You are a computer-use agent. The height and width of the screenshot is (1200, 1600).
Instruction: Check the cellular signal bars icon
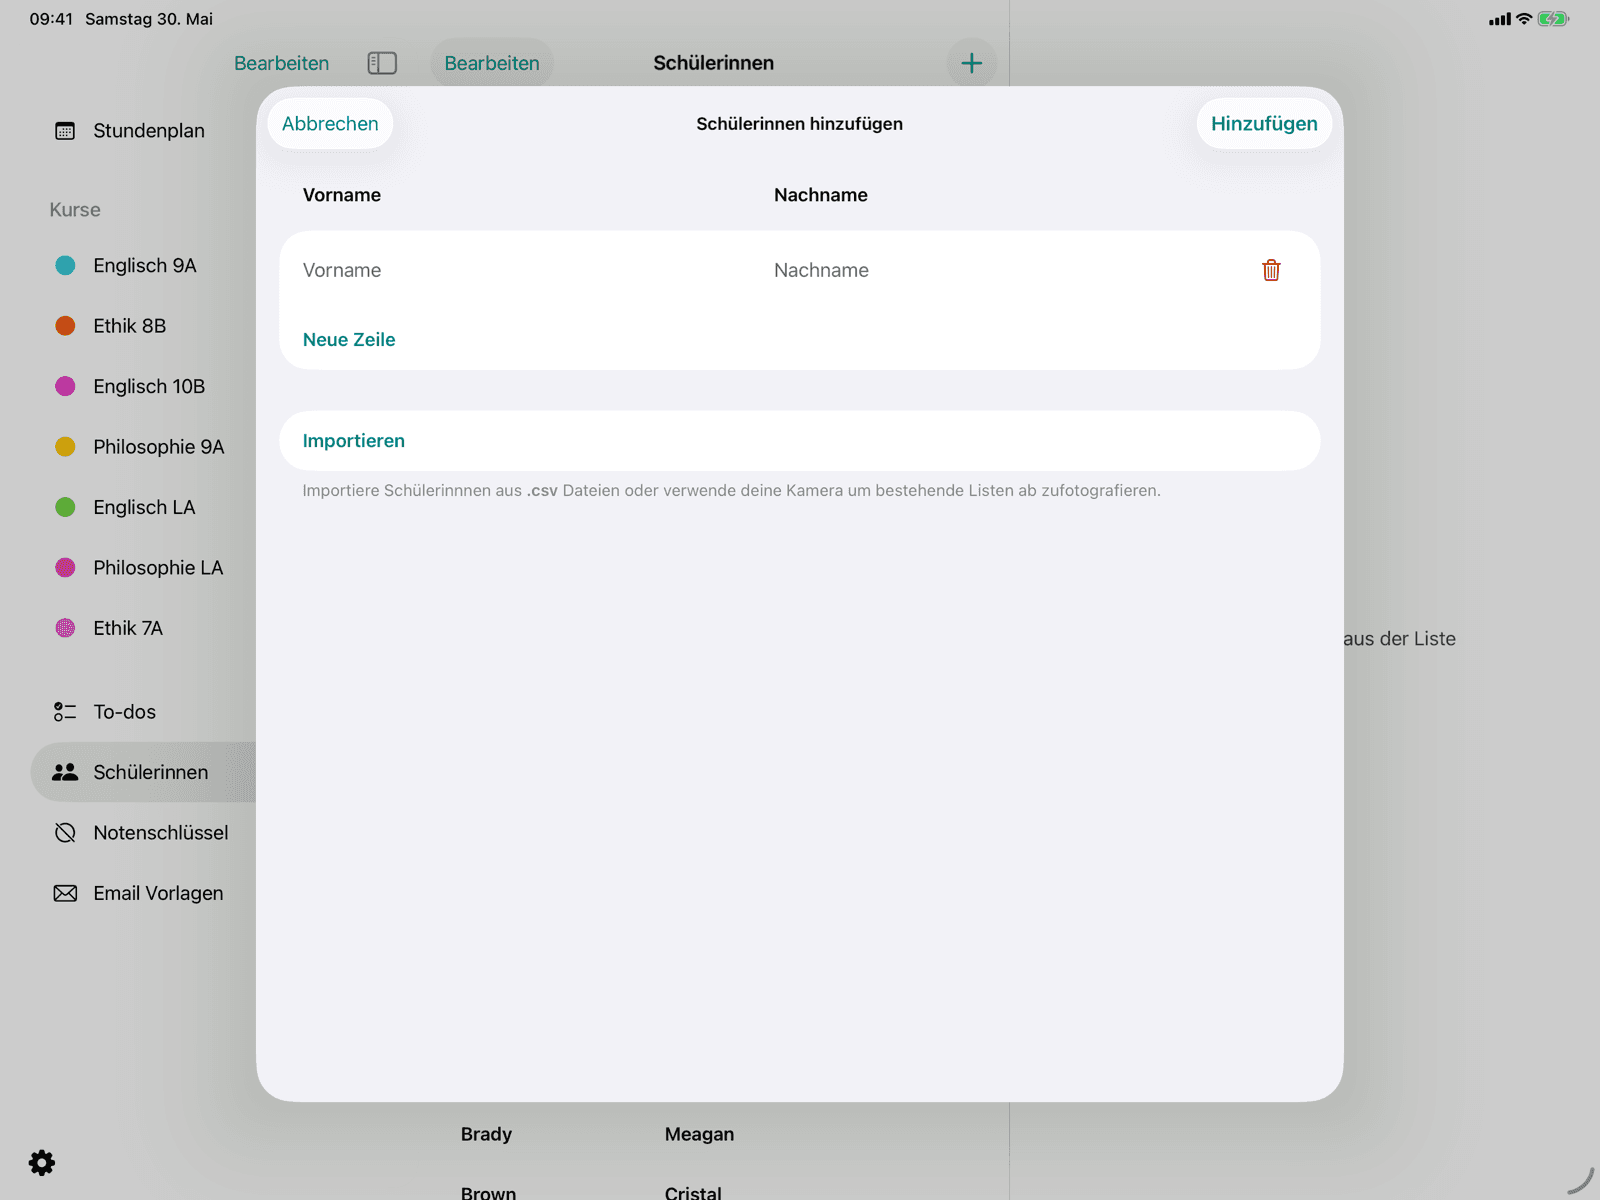pyautogui.click(x=1499, y=19)
